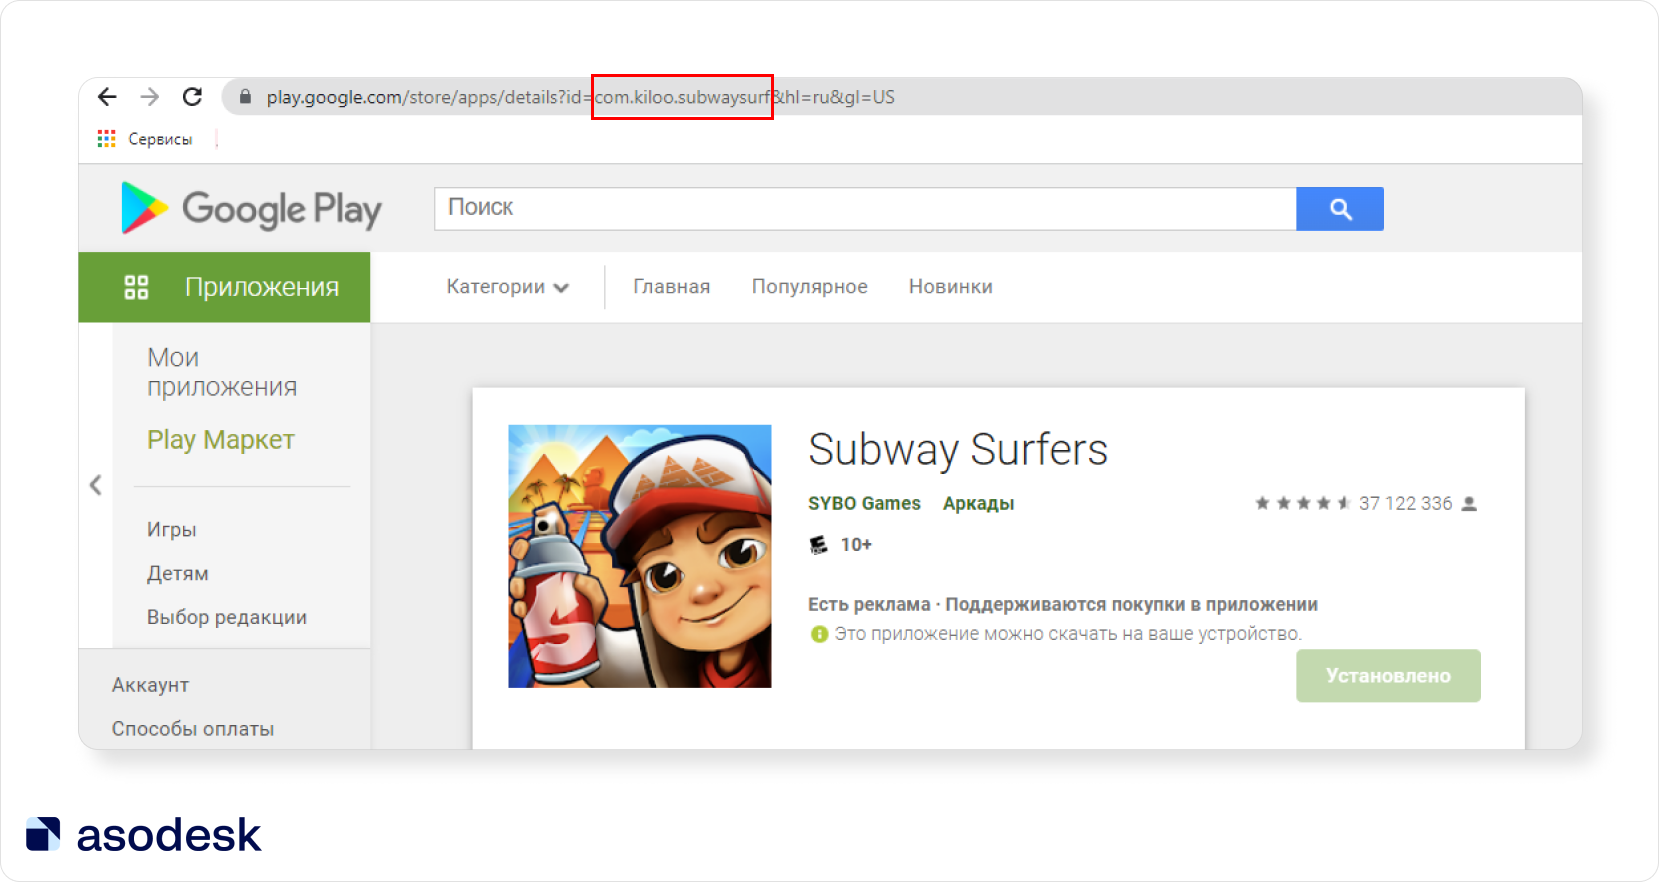Click the browser forward arrow

tap(150, 97)
